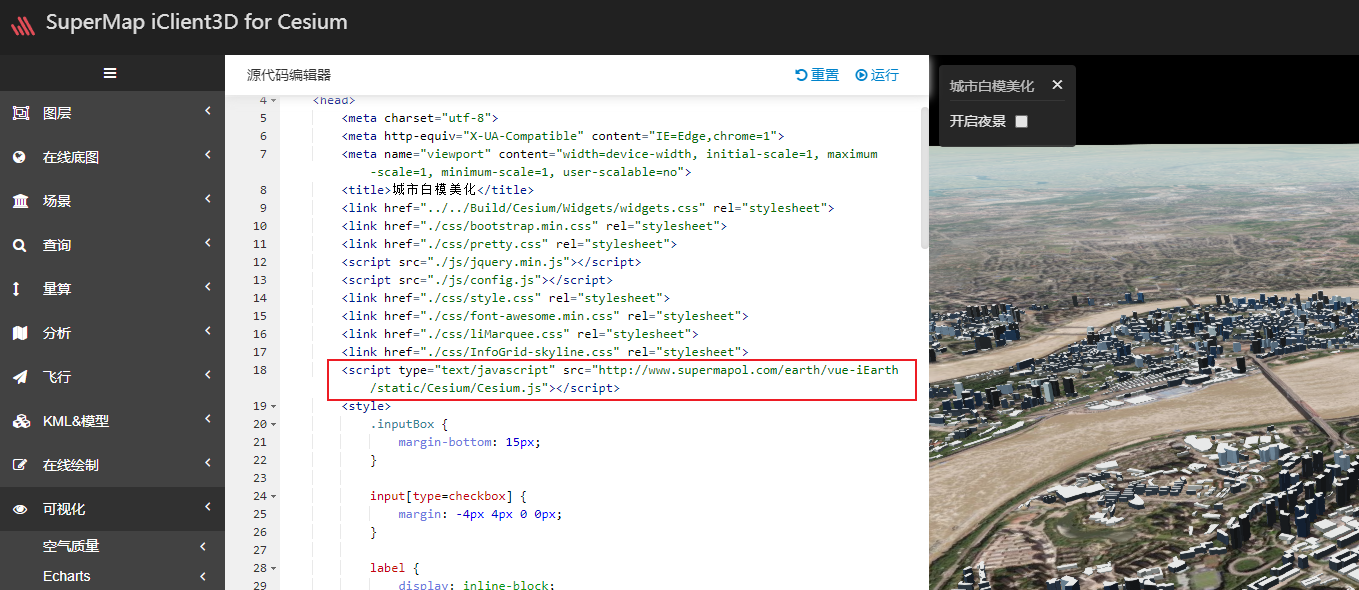This screenshot has width=1359, height=590.
Task: Click the meta charset code line
Action: 420,118
